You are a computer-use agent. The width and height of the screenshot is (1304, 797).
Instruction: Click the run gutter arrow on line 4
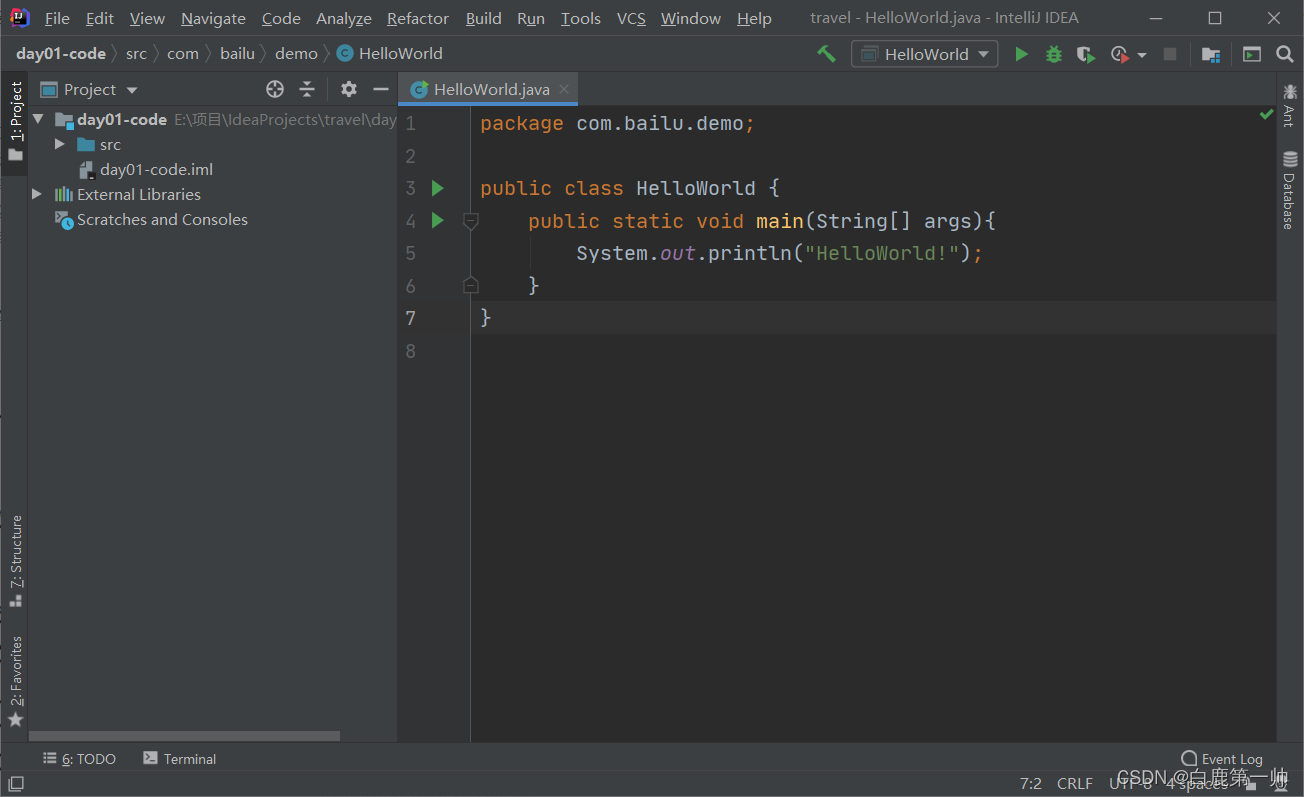437,220
